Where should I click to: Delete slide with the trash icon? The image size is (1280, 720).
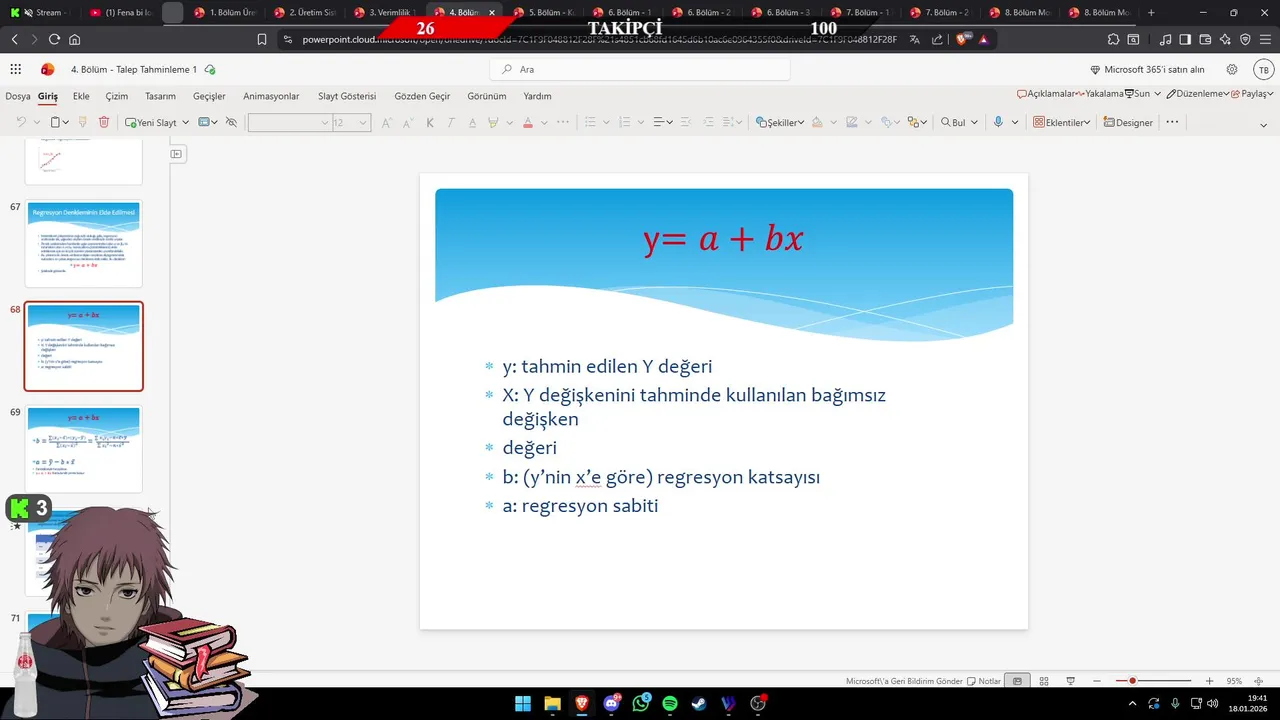(104, 122)
